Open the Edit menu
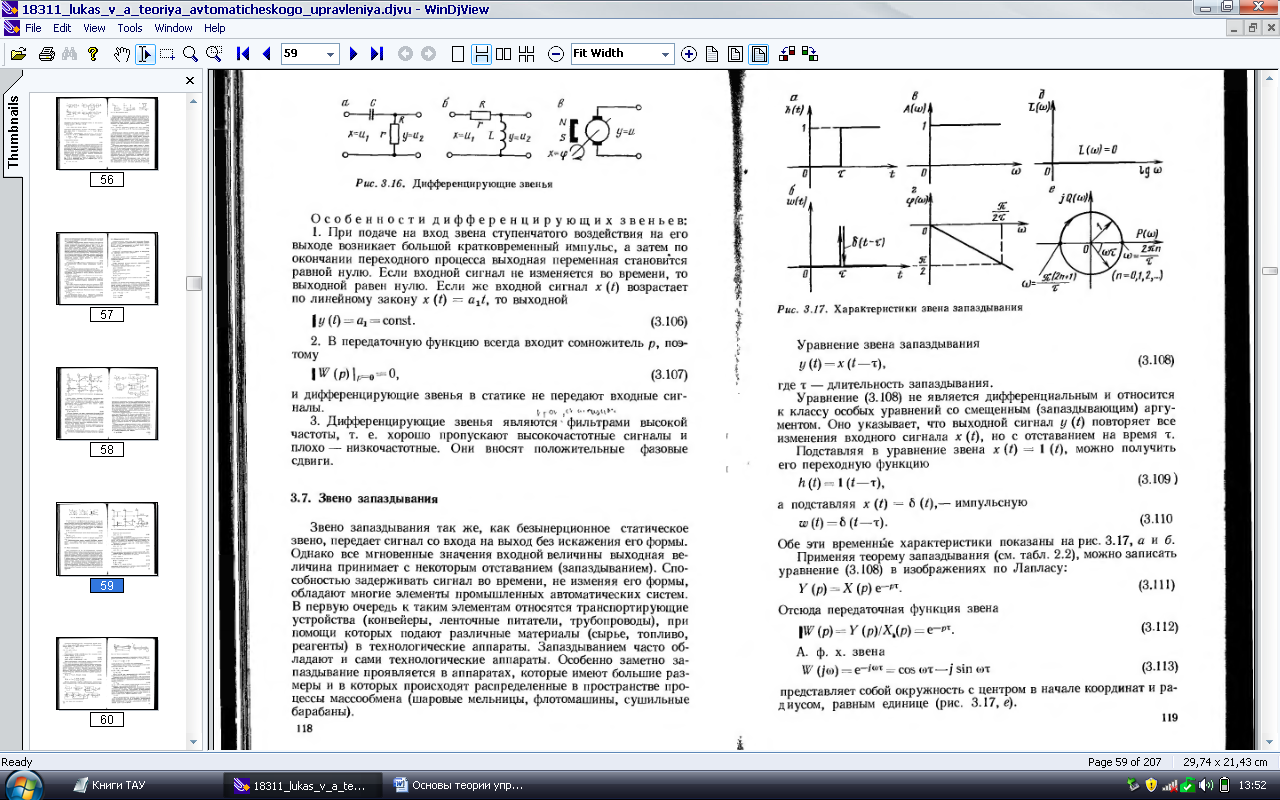Viewport: 1280px width, 800px height. click(x=62, y=28)
